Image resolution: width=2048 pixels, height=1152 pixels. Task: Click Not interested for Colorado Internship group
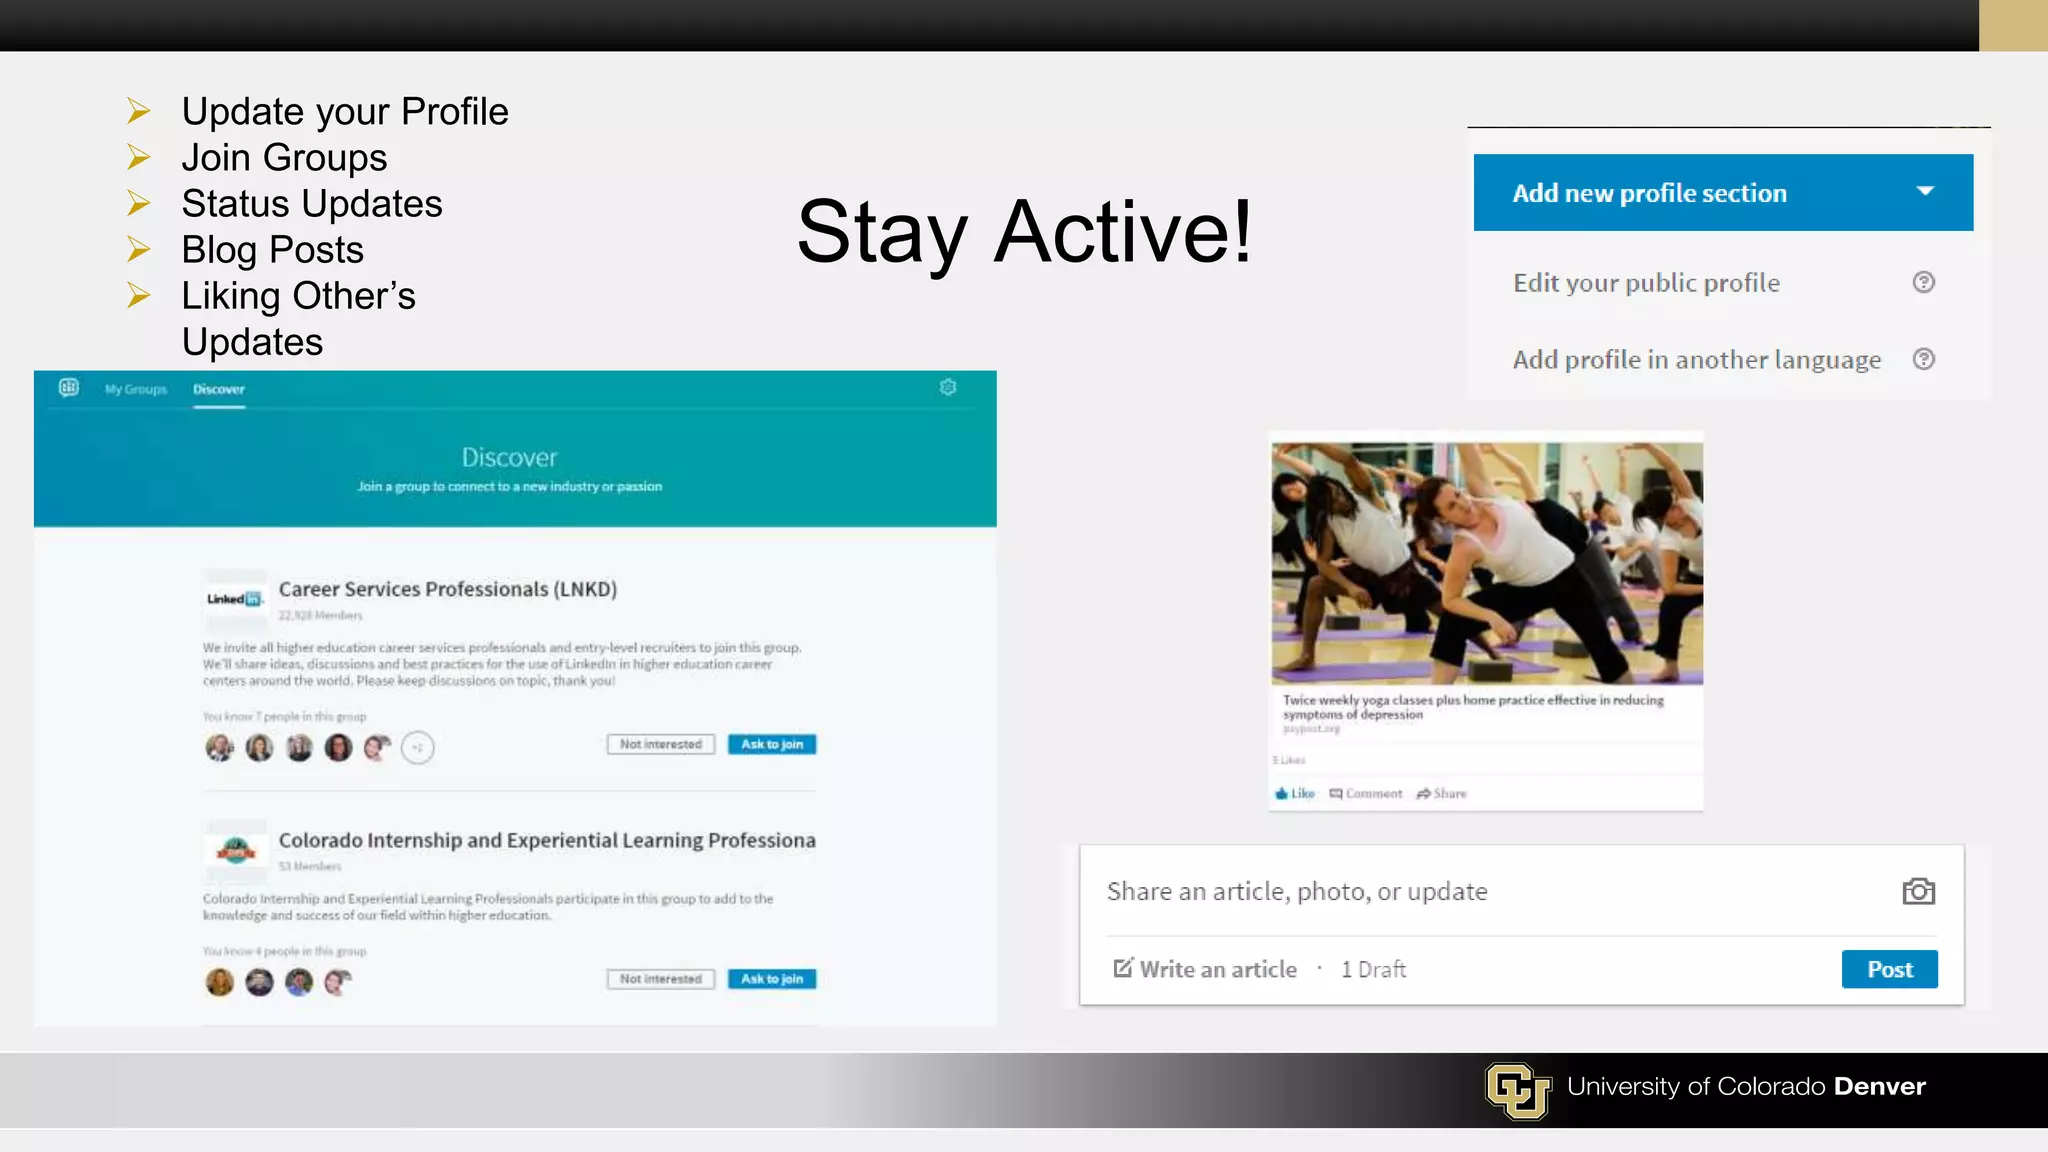click(x=661, y=979)
